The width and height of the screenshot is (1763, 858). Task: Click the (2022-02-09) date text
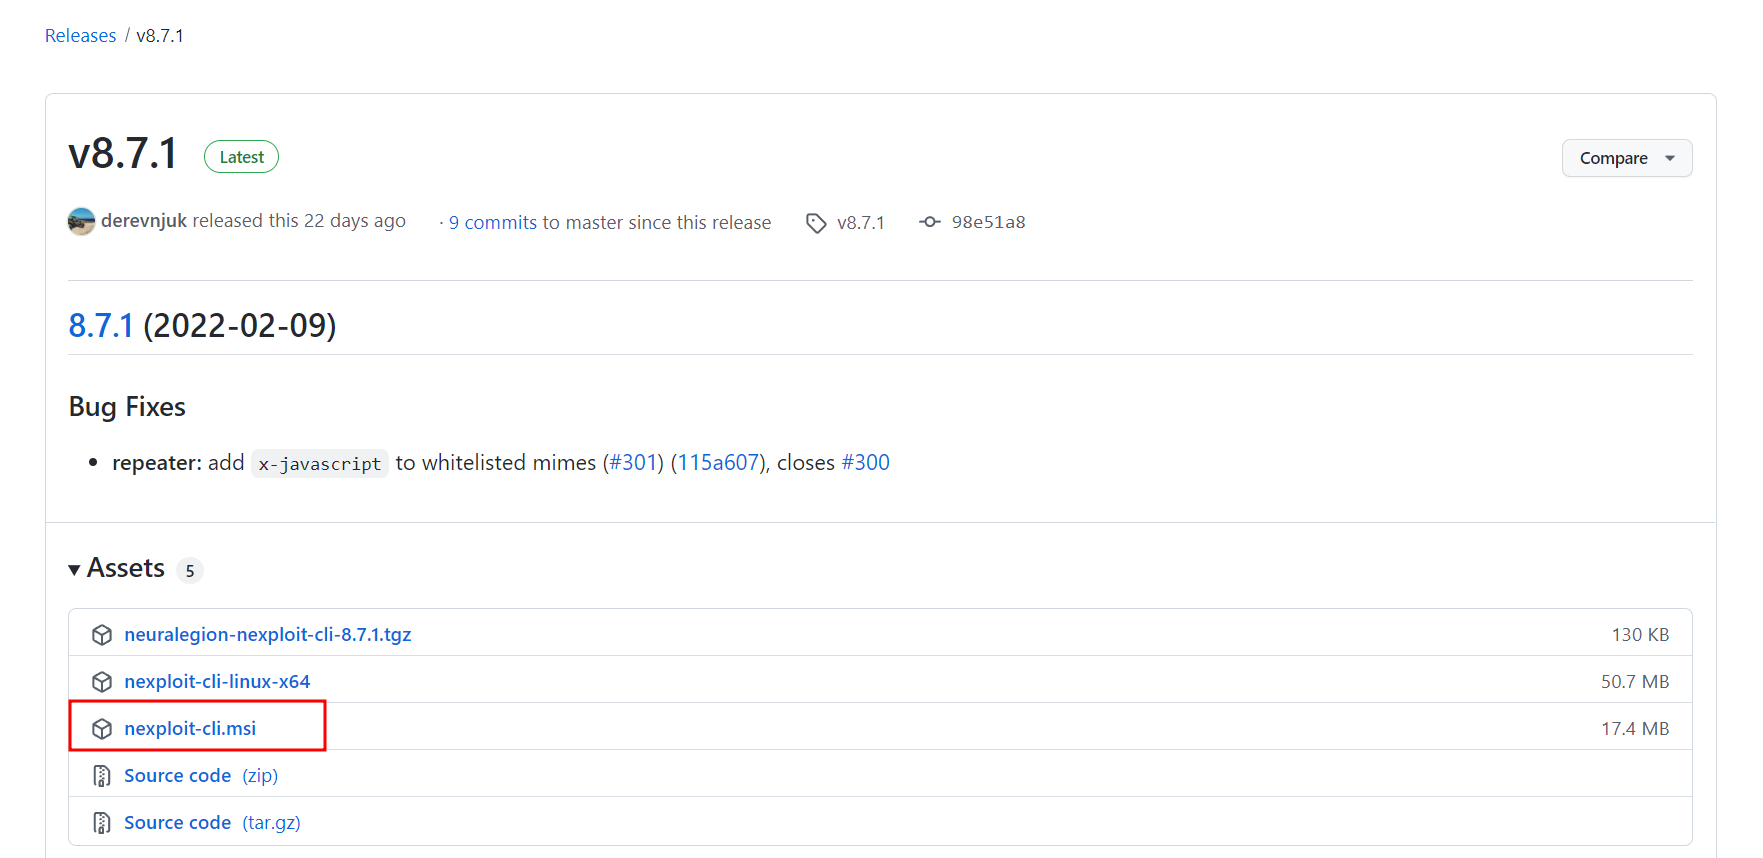click(x=240, y=326)
